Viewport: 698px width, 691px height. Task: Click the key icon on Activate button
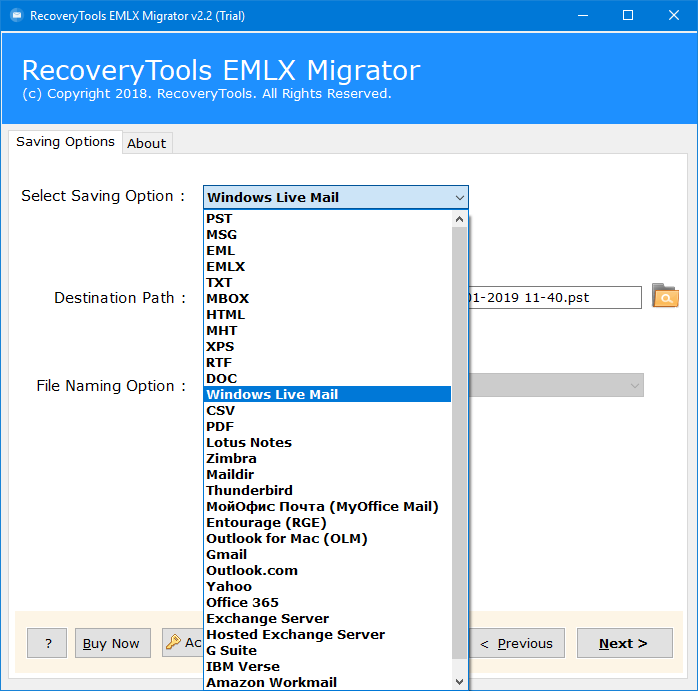[x=173, y=642]
